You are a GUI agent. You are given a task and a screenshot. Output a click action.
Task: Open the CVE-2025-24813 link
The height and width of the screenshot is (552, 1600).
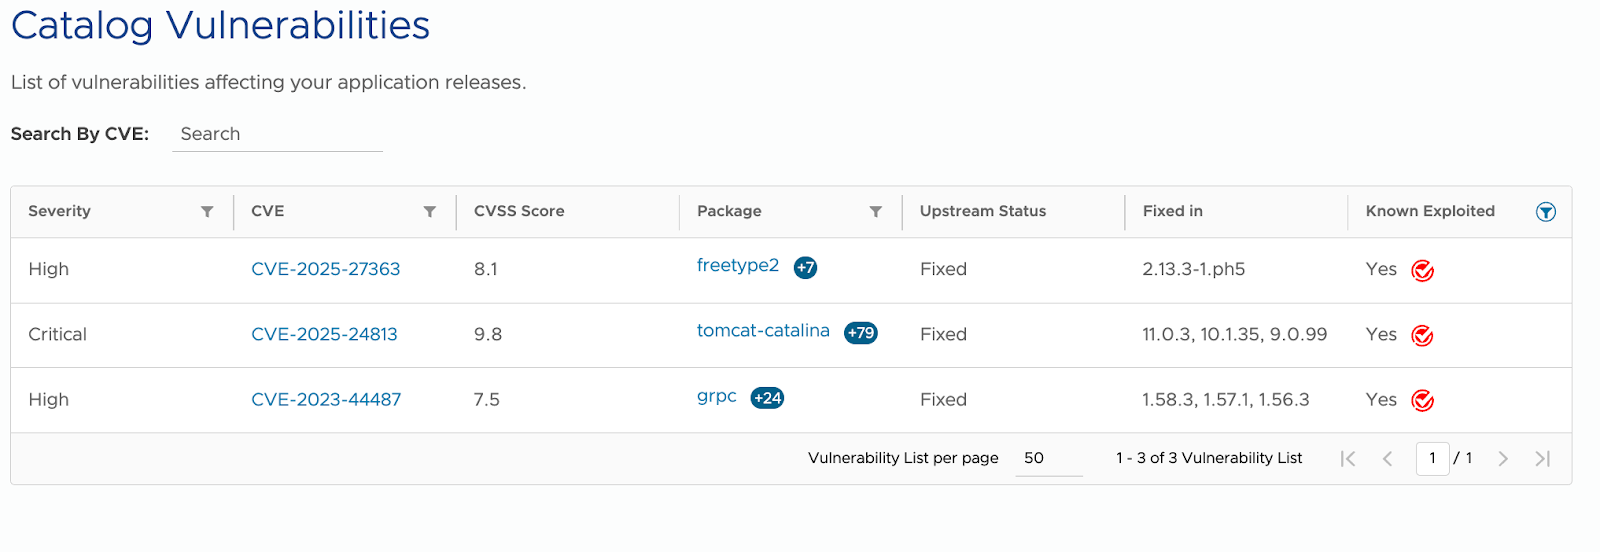click(x=324, y=334)
